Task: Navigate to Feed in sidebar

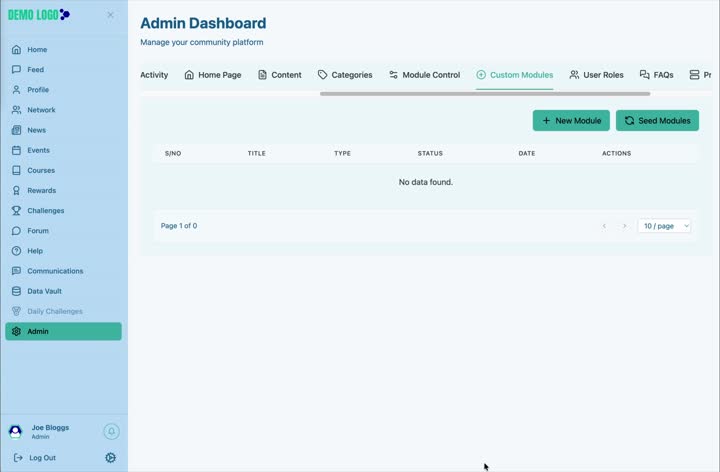Action: (x=63, y=70)
